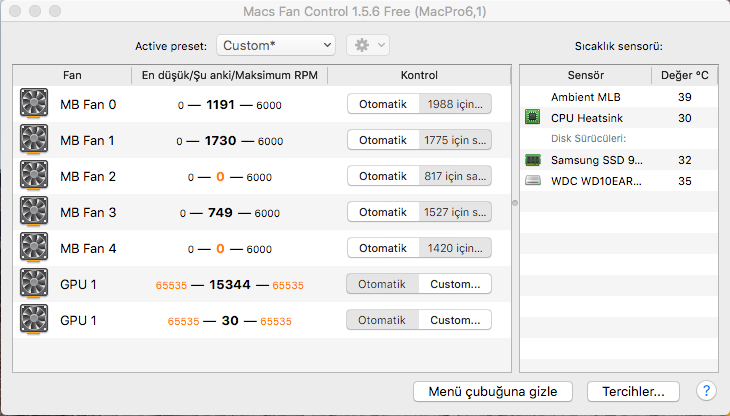
Task: Click Menü çubuğuna gizle button
Action: pyautogui.click(x=493, y=391)
